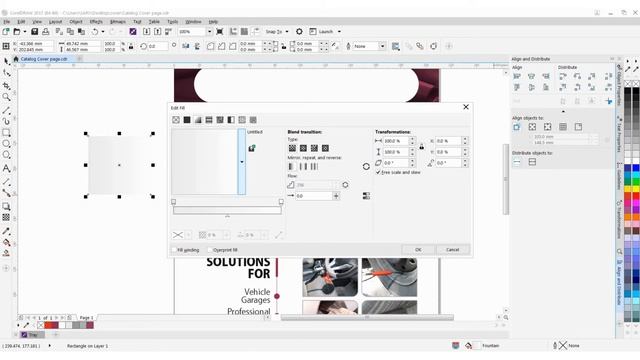Open the Effects menu
Screen dimensions: 640x360
point(96,22)
